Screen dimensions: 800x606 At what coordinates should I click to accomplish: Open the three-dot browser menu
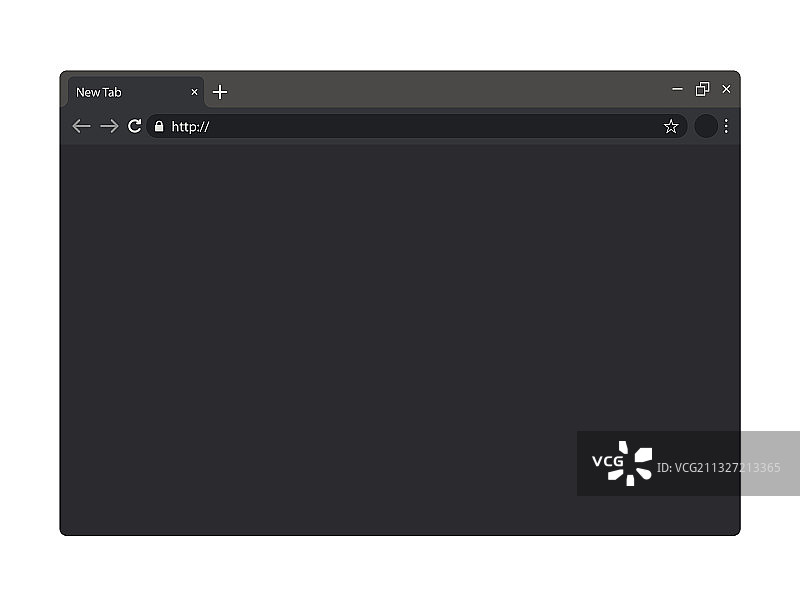tap(726, 126)
